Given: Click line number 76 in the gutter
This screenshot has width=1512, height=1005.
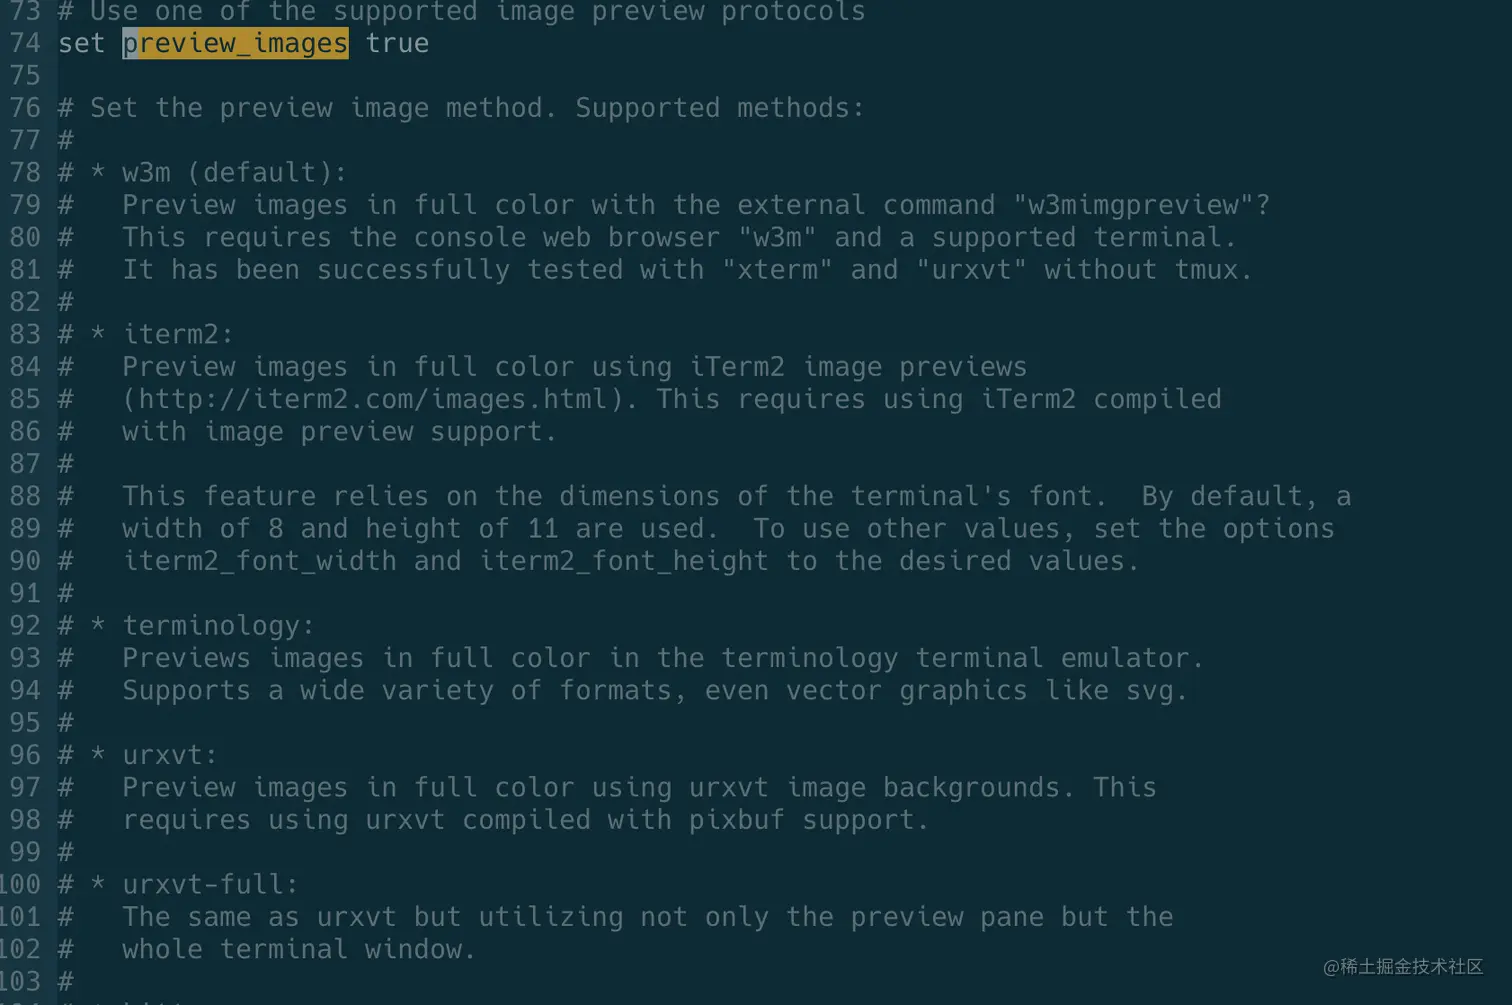Looking at the screenshot, I should [25, 108].
